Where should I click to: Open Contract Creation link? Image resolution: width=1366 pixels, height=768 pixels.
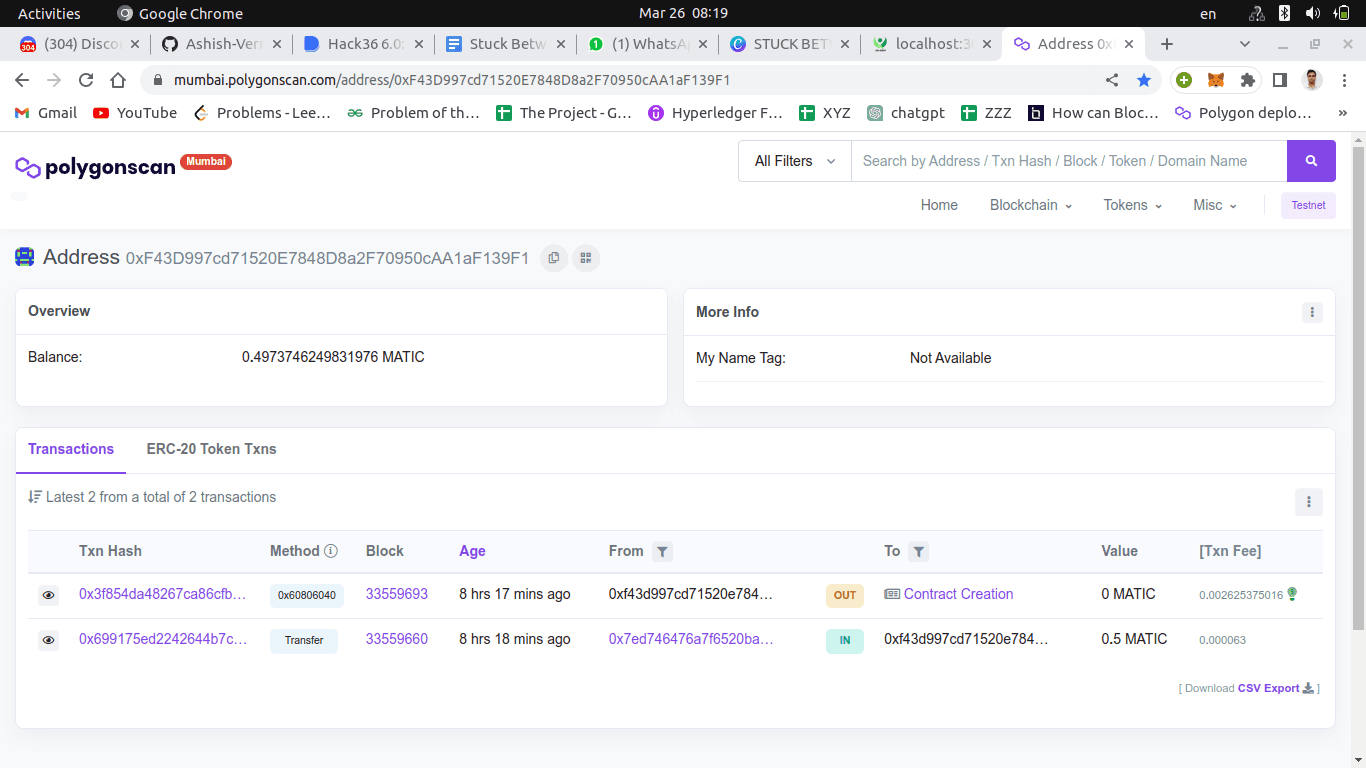click(958, 594)
